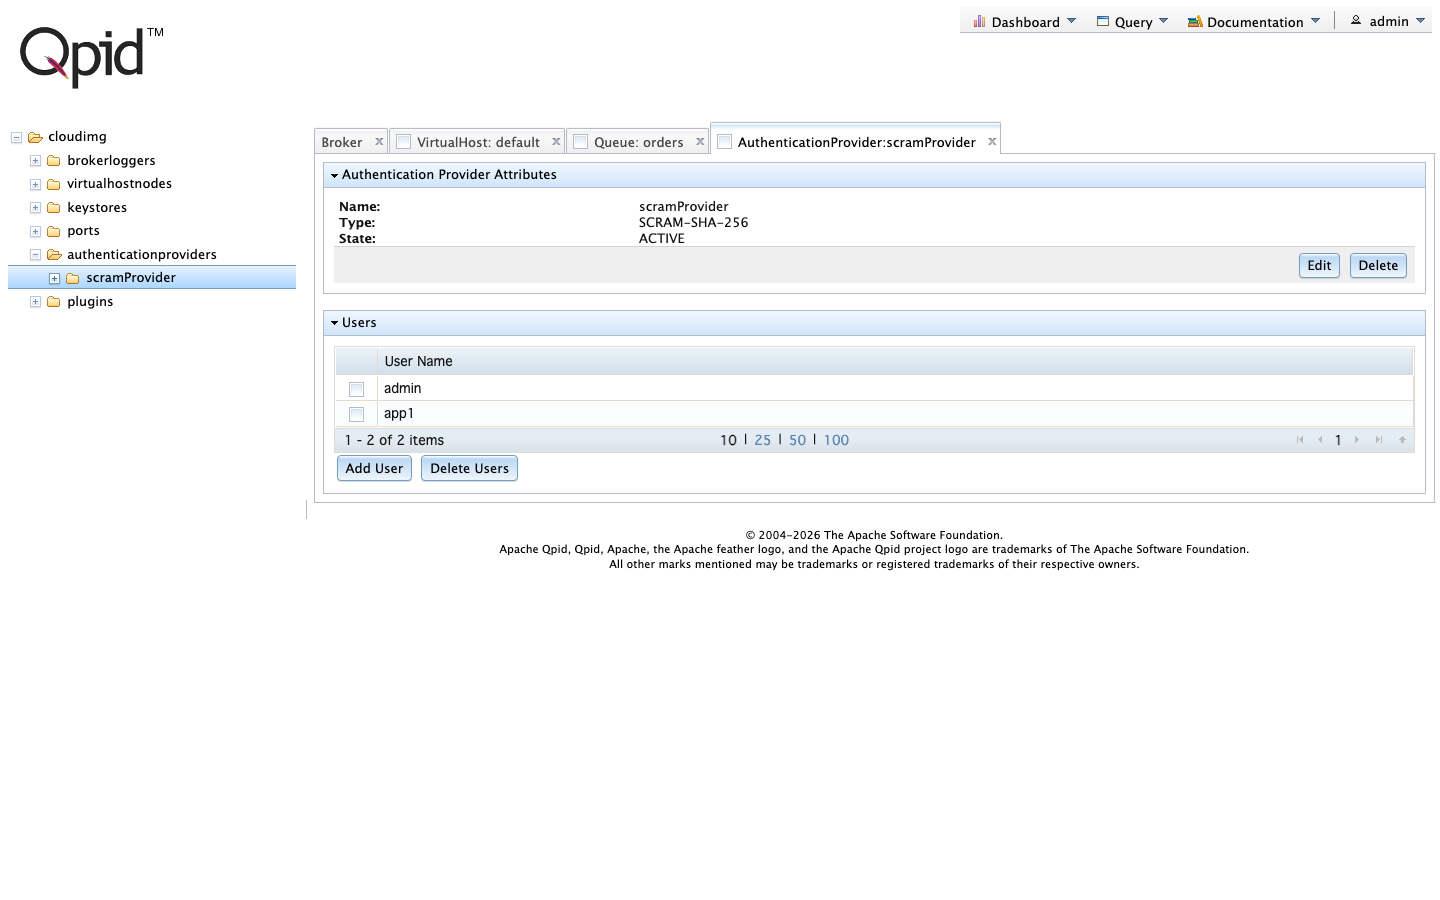
Task: Show 100 items per page
Action: click(x=836, y=440)
